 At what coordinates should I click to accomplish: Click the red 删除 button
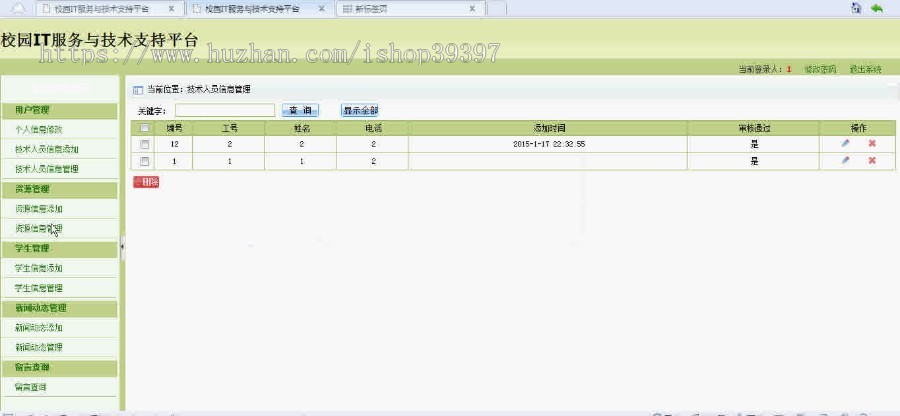pyautogui.click(x=146, y=182)
